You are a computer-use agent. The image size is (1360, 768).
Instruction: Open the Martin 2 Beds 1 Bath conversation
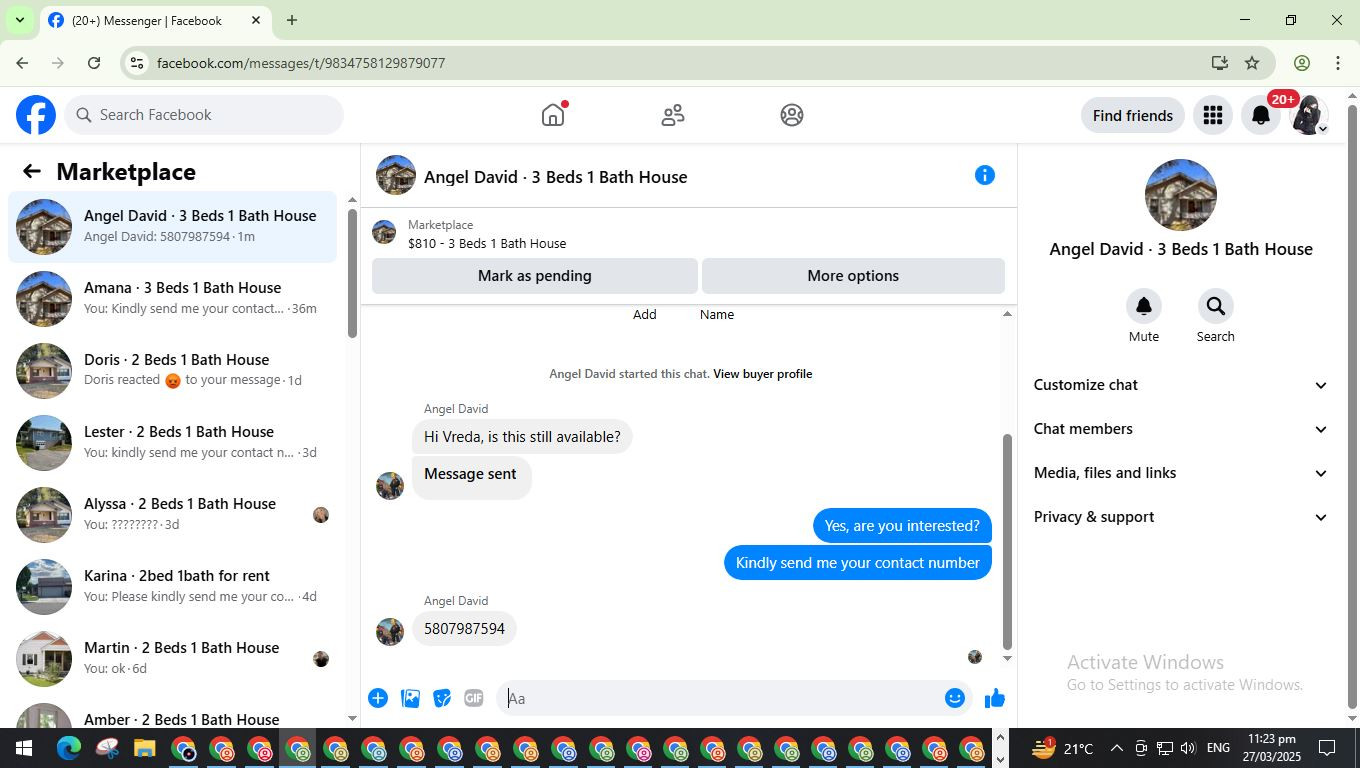(172, 659)
